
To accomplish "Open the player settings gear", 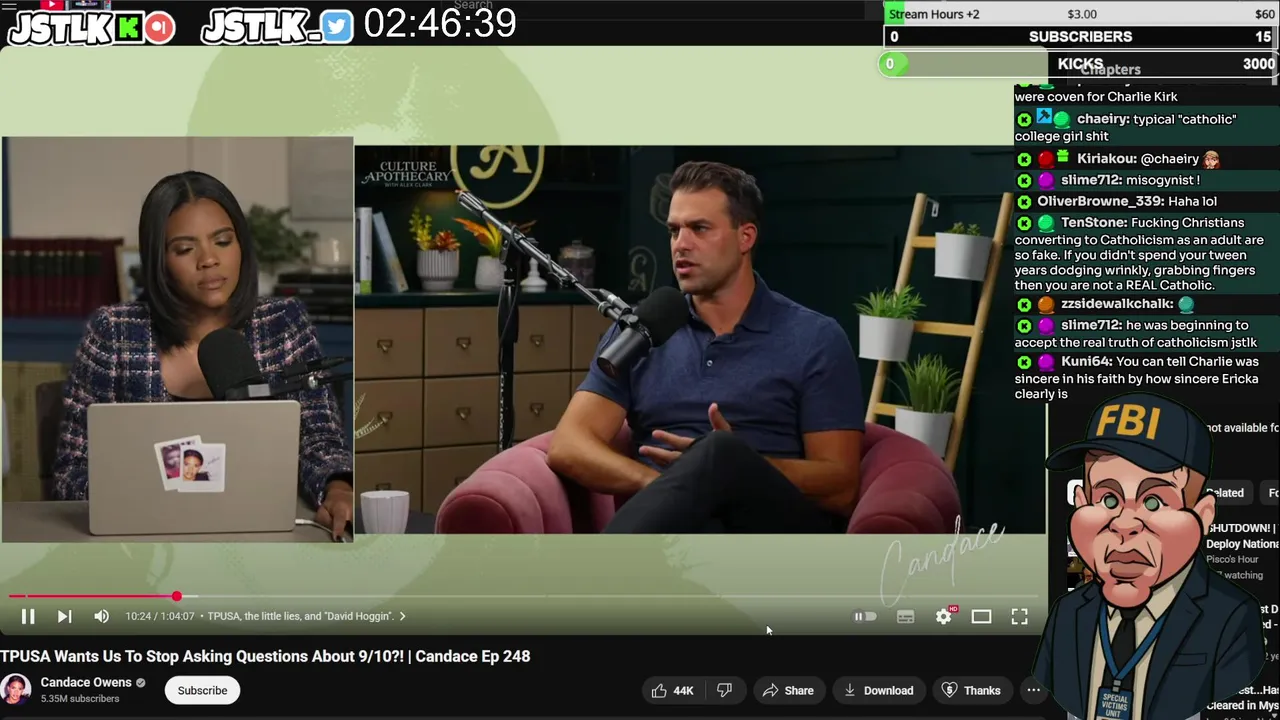I will pos(943,617).
